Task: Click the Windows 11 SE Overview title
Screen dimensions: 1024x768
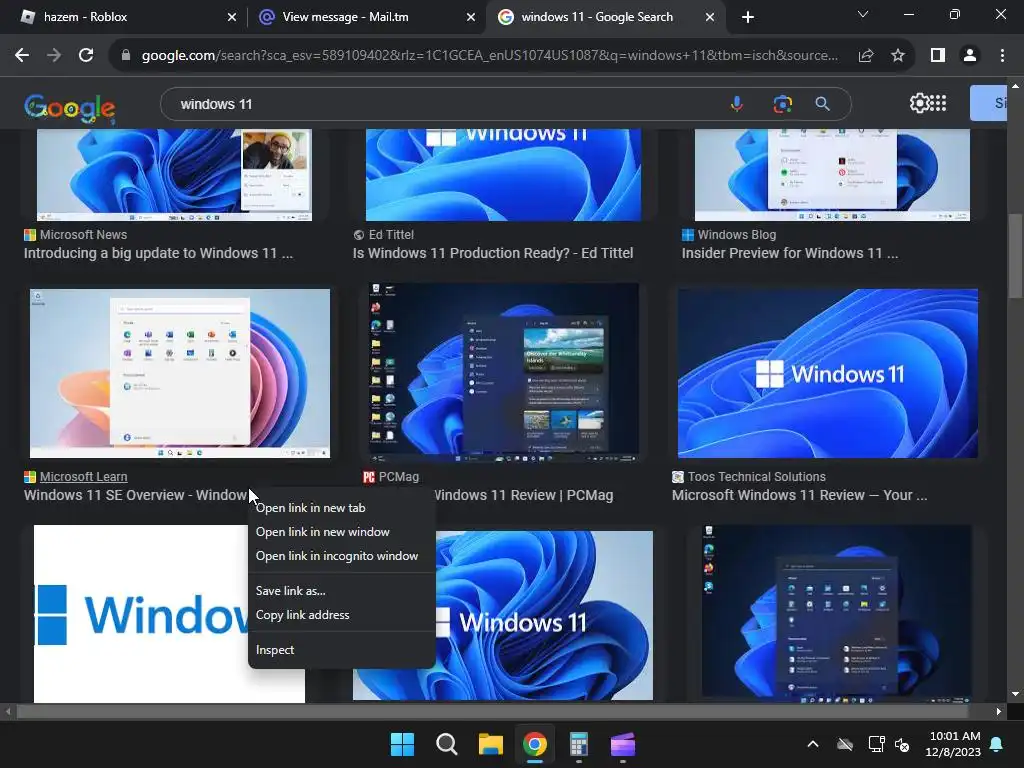Action: pos(136,496)
